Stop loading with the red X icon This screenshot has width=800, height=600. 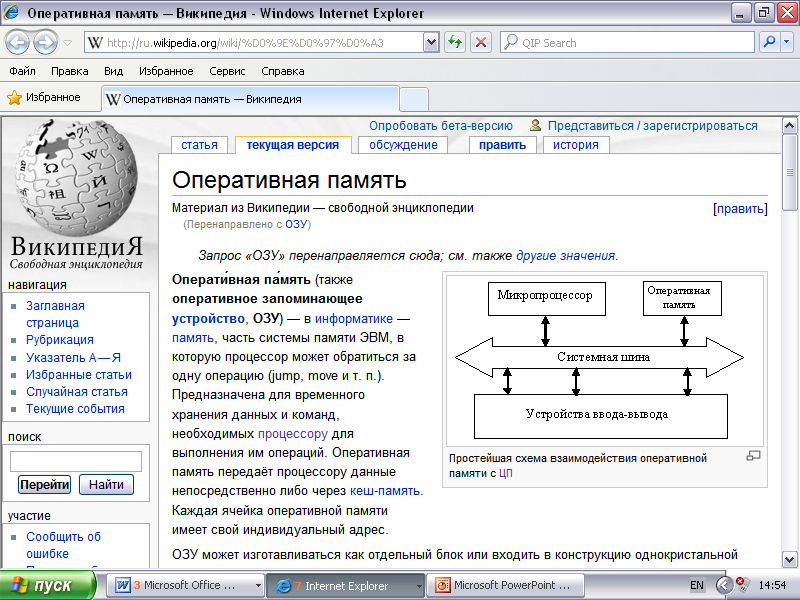[481, 42]
